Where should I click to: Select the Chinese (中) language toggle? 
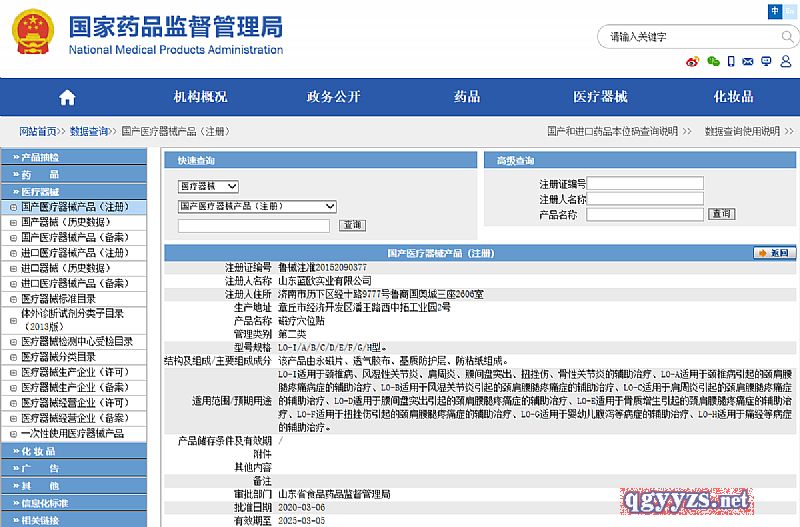click(775, 11)
